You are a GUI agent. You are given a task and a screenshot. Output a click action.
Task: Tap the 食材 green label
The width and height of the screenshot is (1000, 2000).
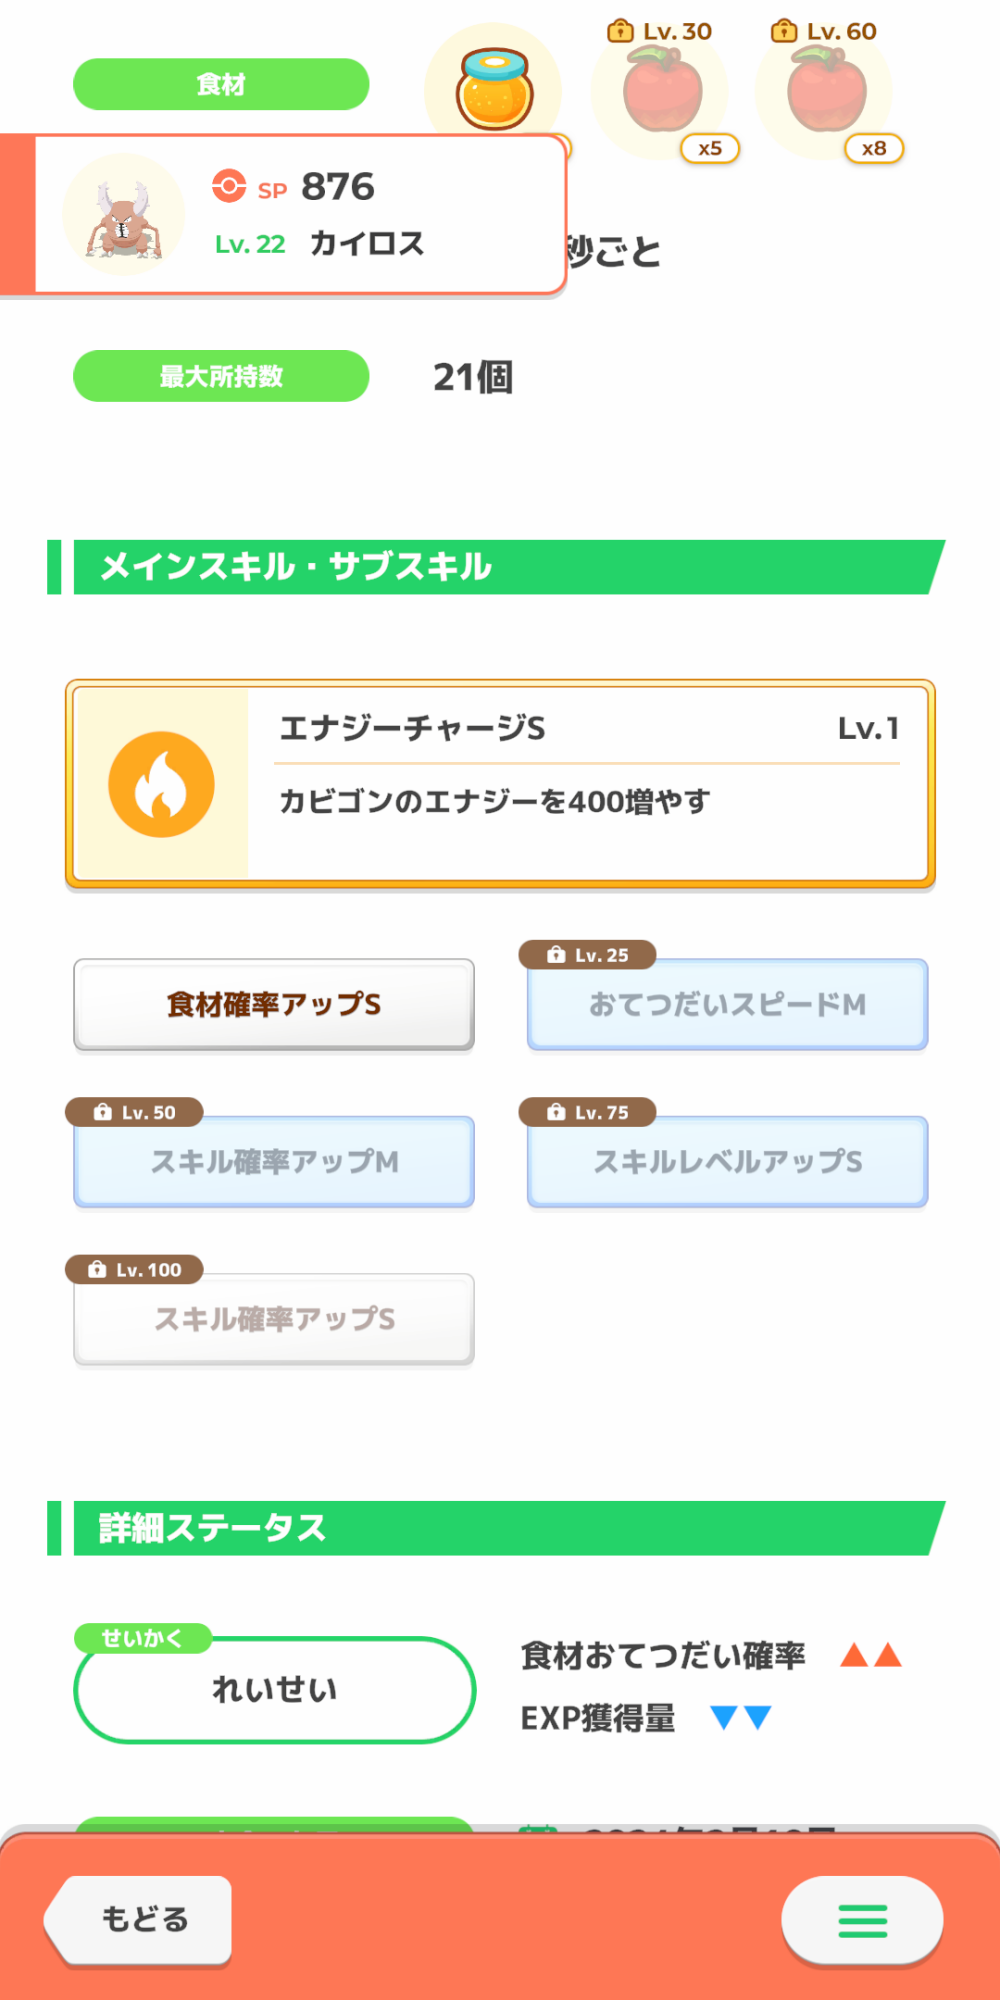[221, 84]
